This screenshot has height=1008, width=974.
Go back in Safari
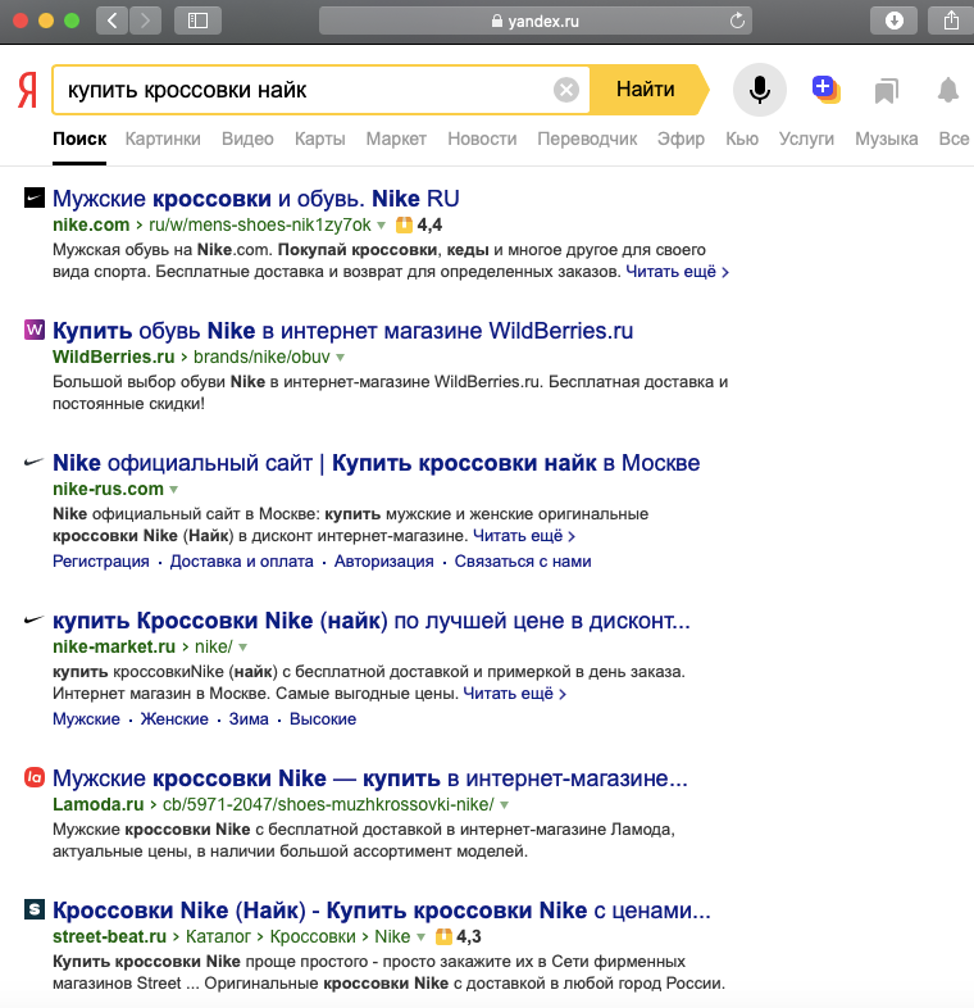[x=112, y=21]
